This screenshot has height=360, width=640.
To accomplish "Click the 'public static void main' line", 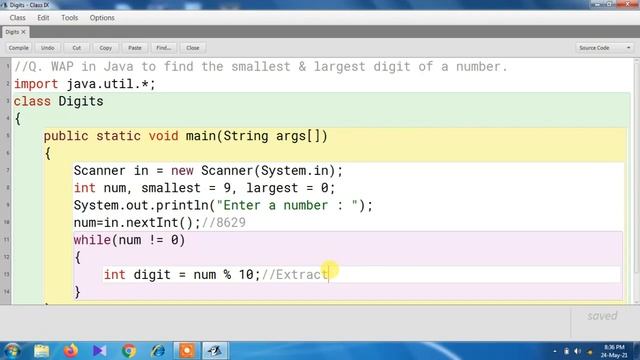I will pos(186,136).
